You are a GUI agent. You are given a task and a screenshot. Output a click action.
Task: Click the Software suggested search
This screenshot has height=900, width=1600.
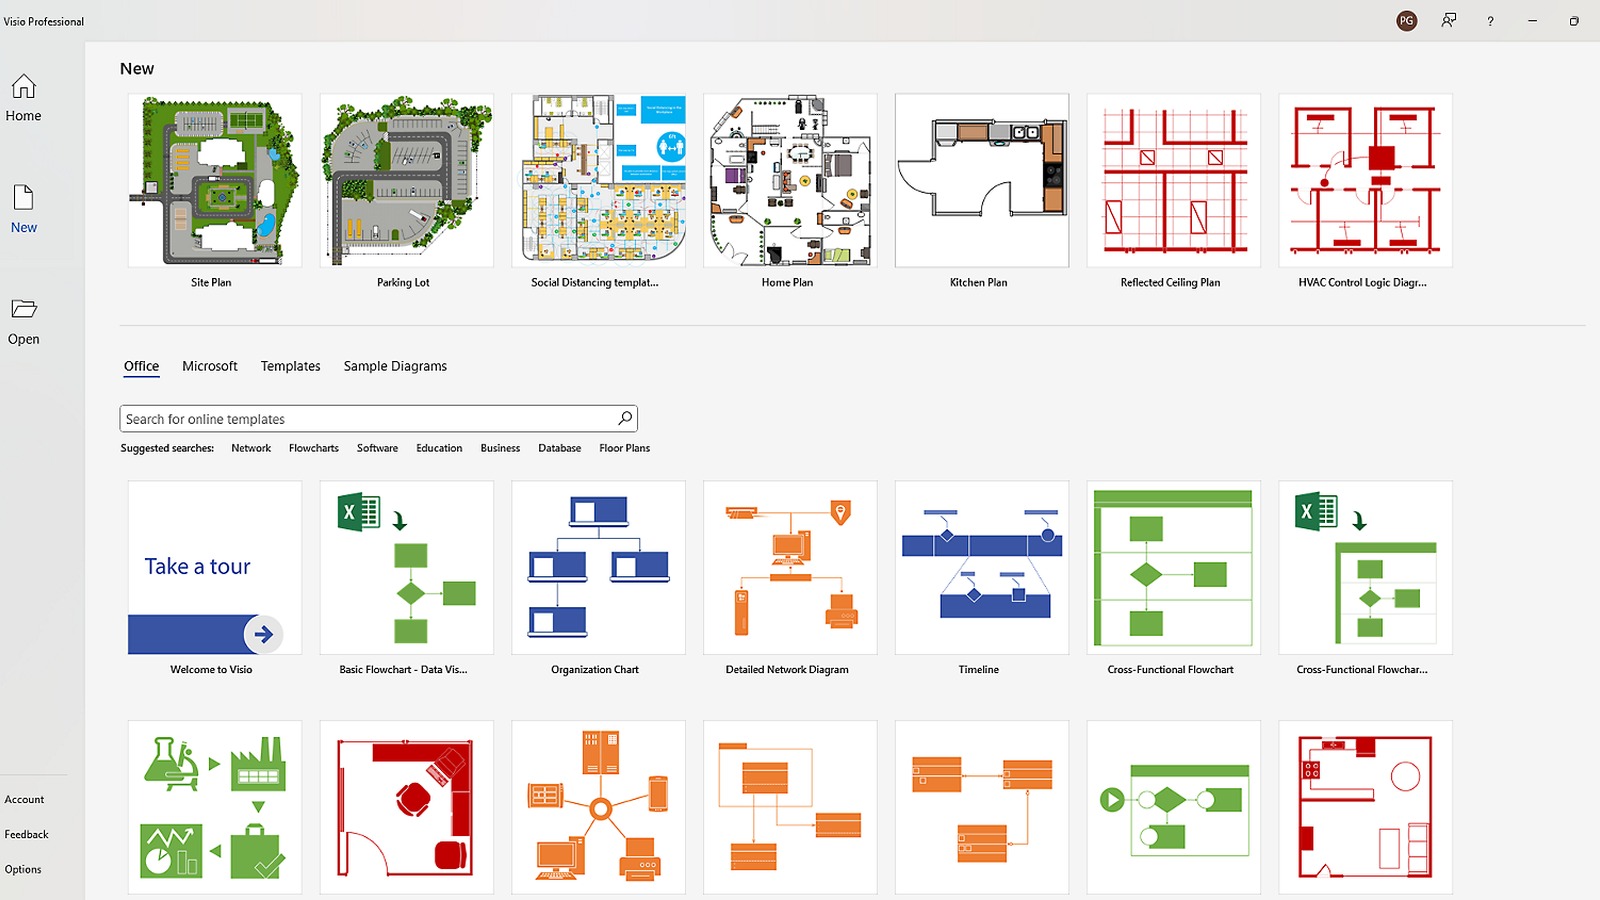[x=377, y=448]
